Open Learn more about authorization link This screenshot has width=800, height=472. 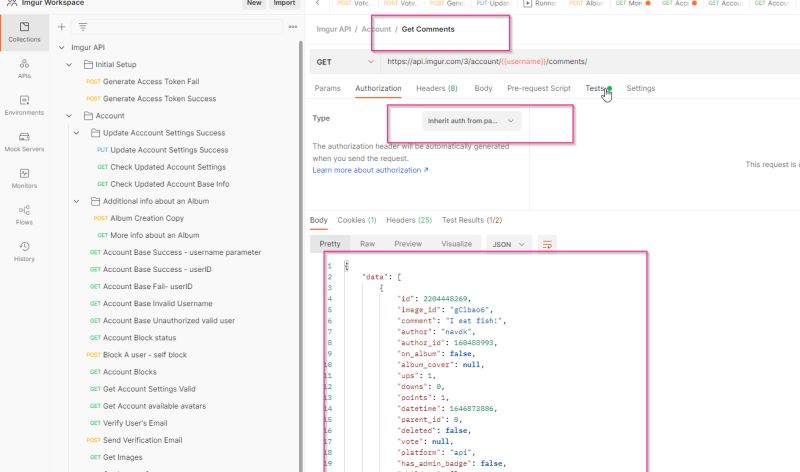pyautogui.click(x=370, y=170)
